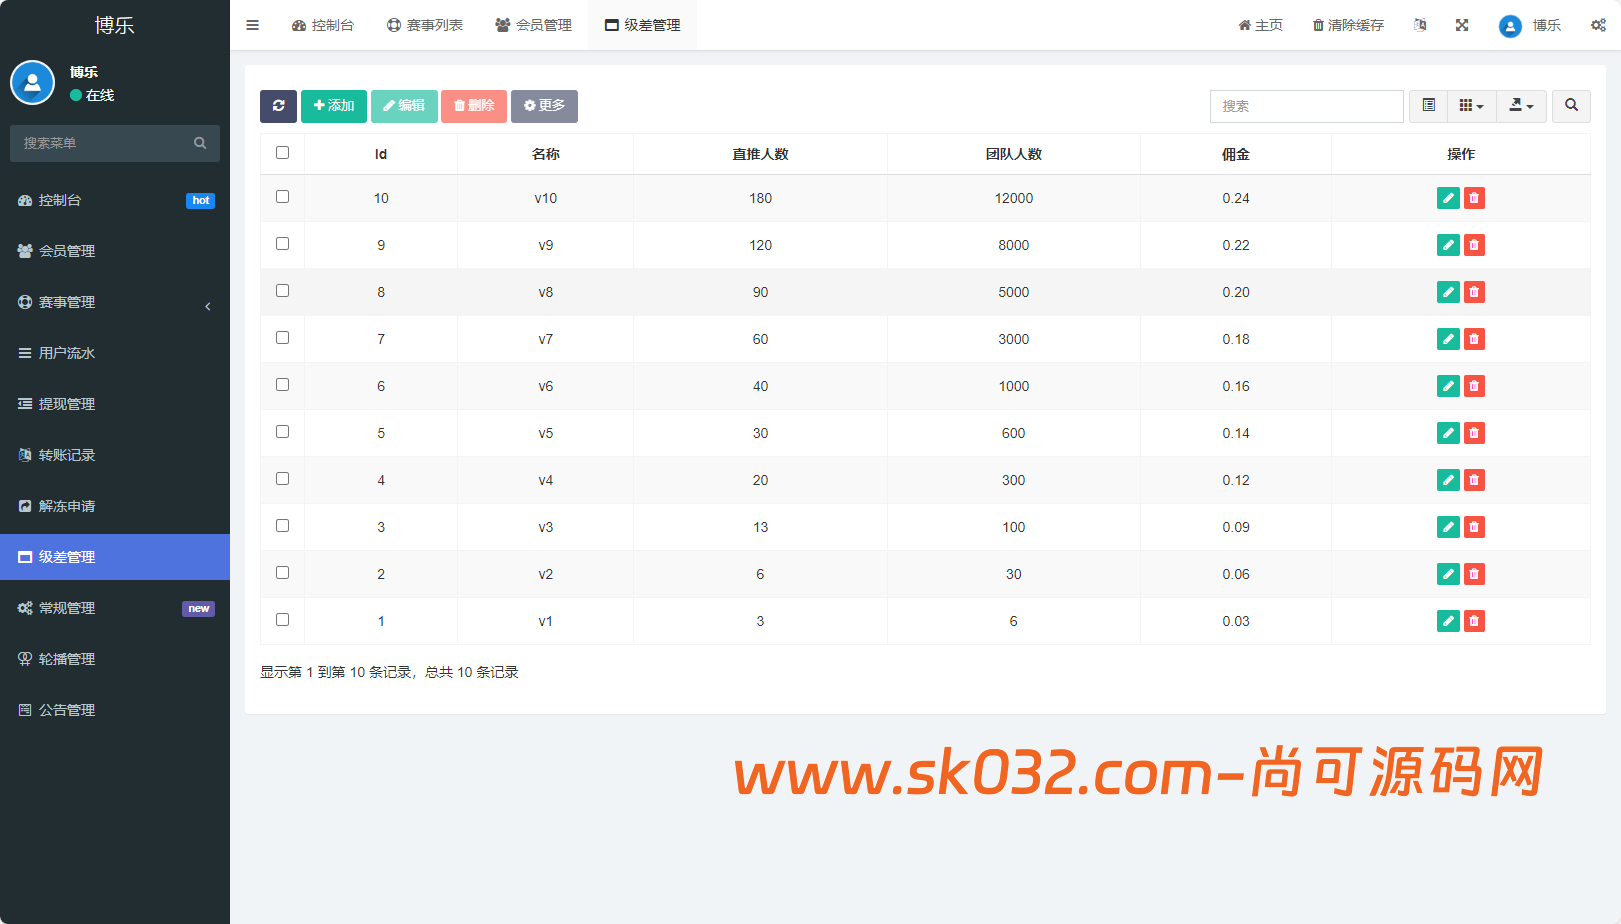Toggle the sidebar hamburger menu icon
Screen dimensions: 1621x924
point(253,25)
